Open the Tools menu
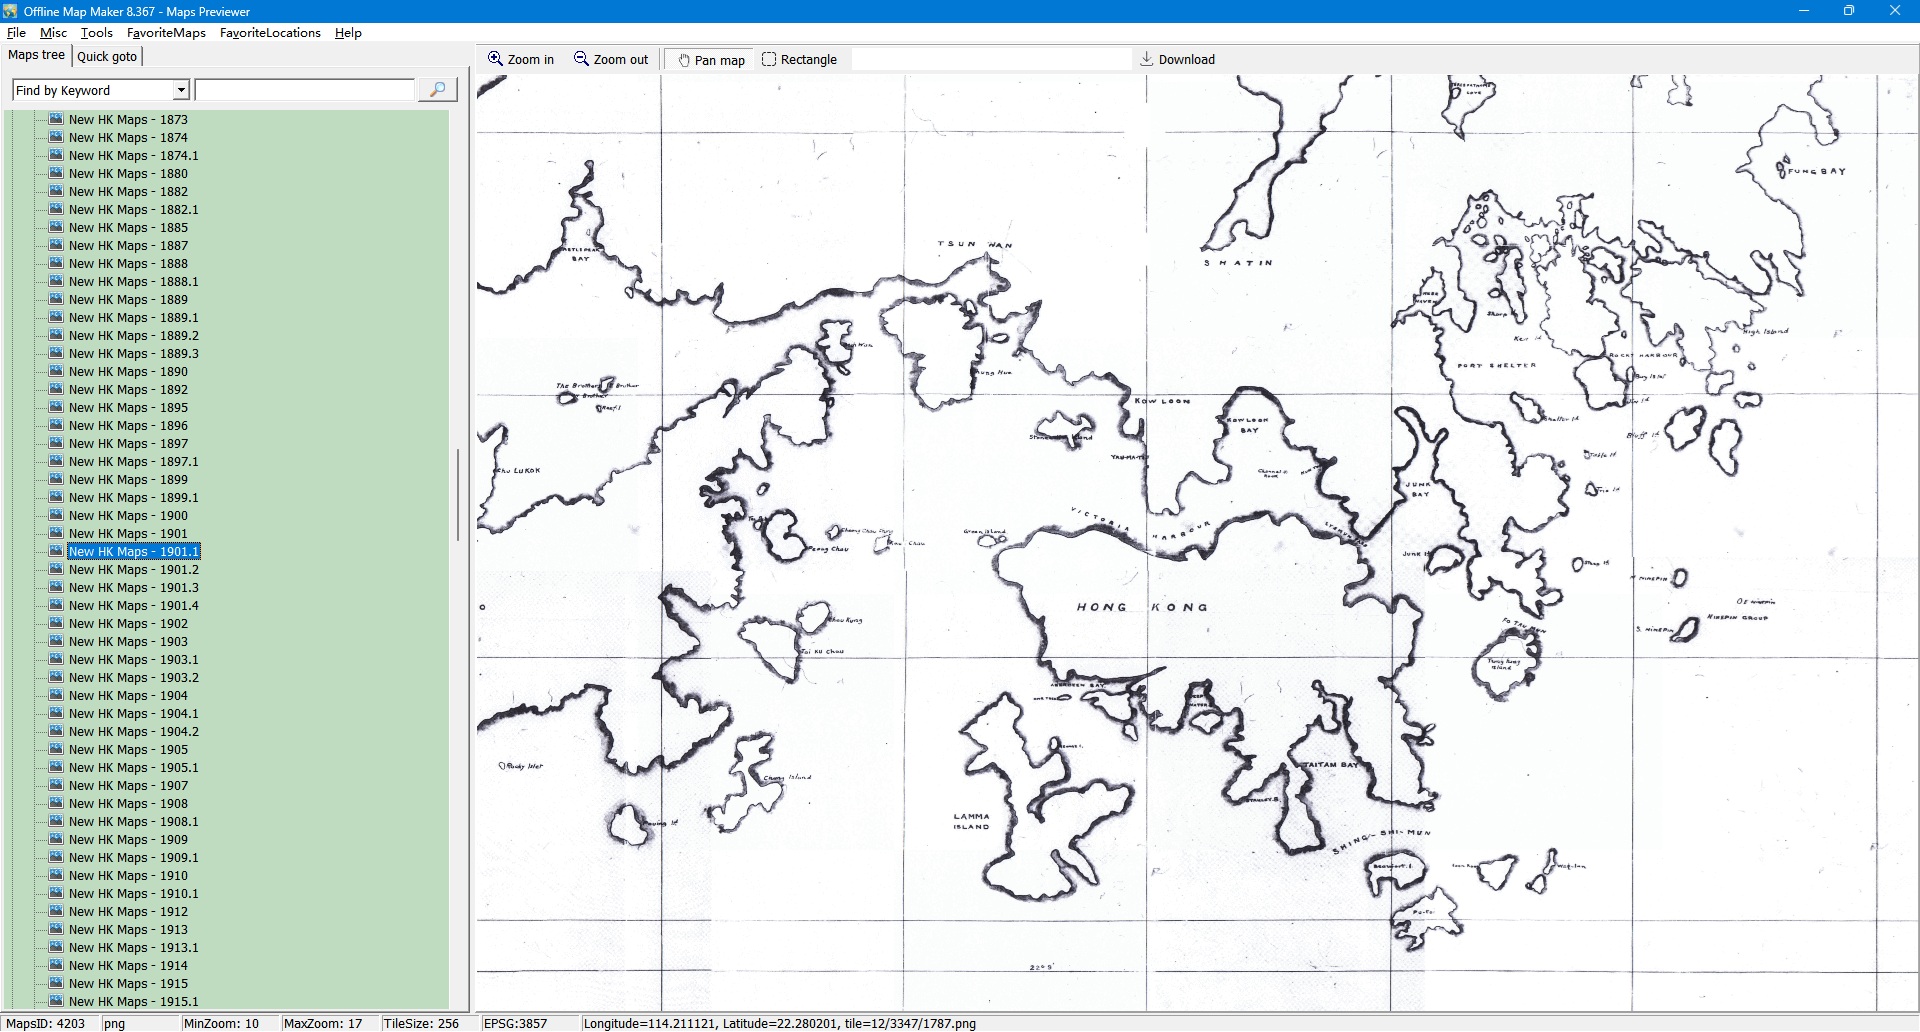 (97, 33)
